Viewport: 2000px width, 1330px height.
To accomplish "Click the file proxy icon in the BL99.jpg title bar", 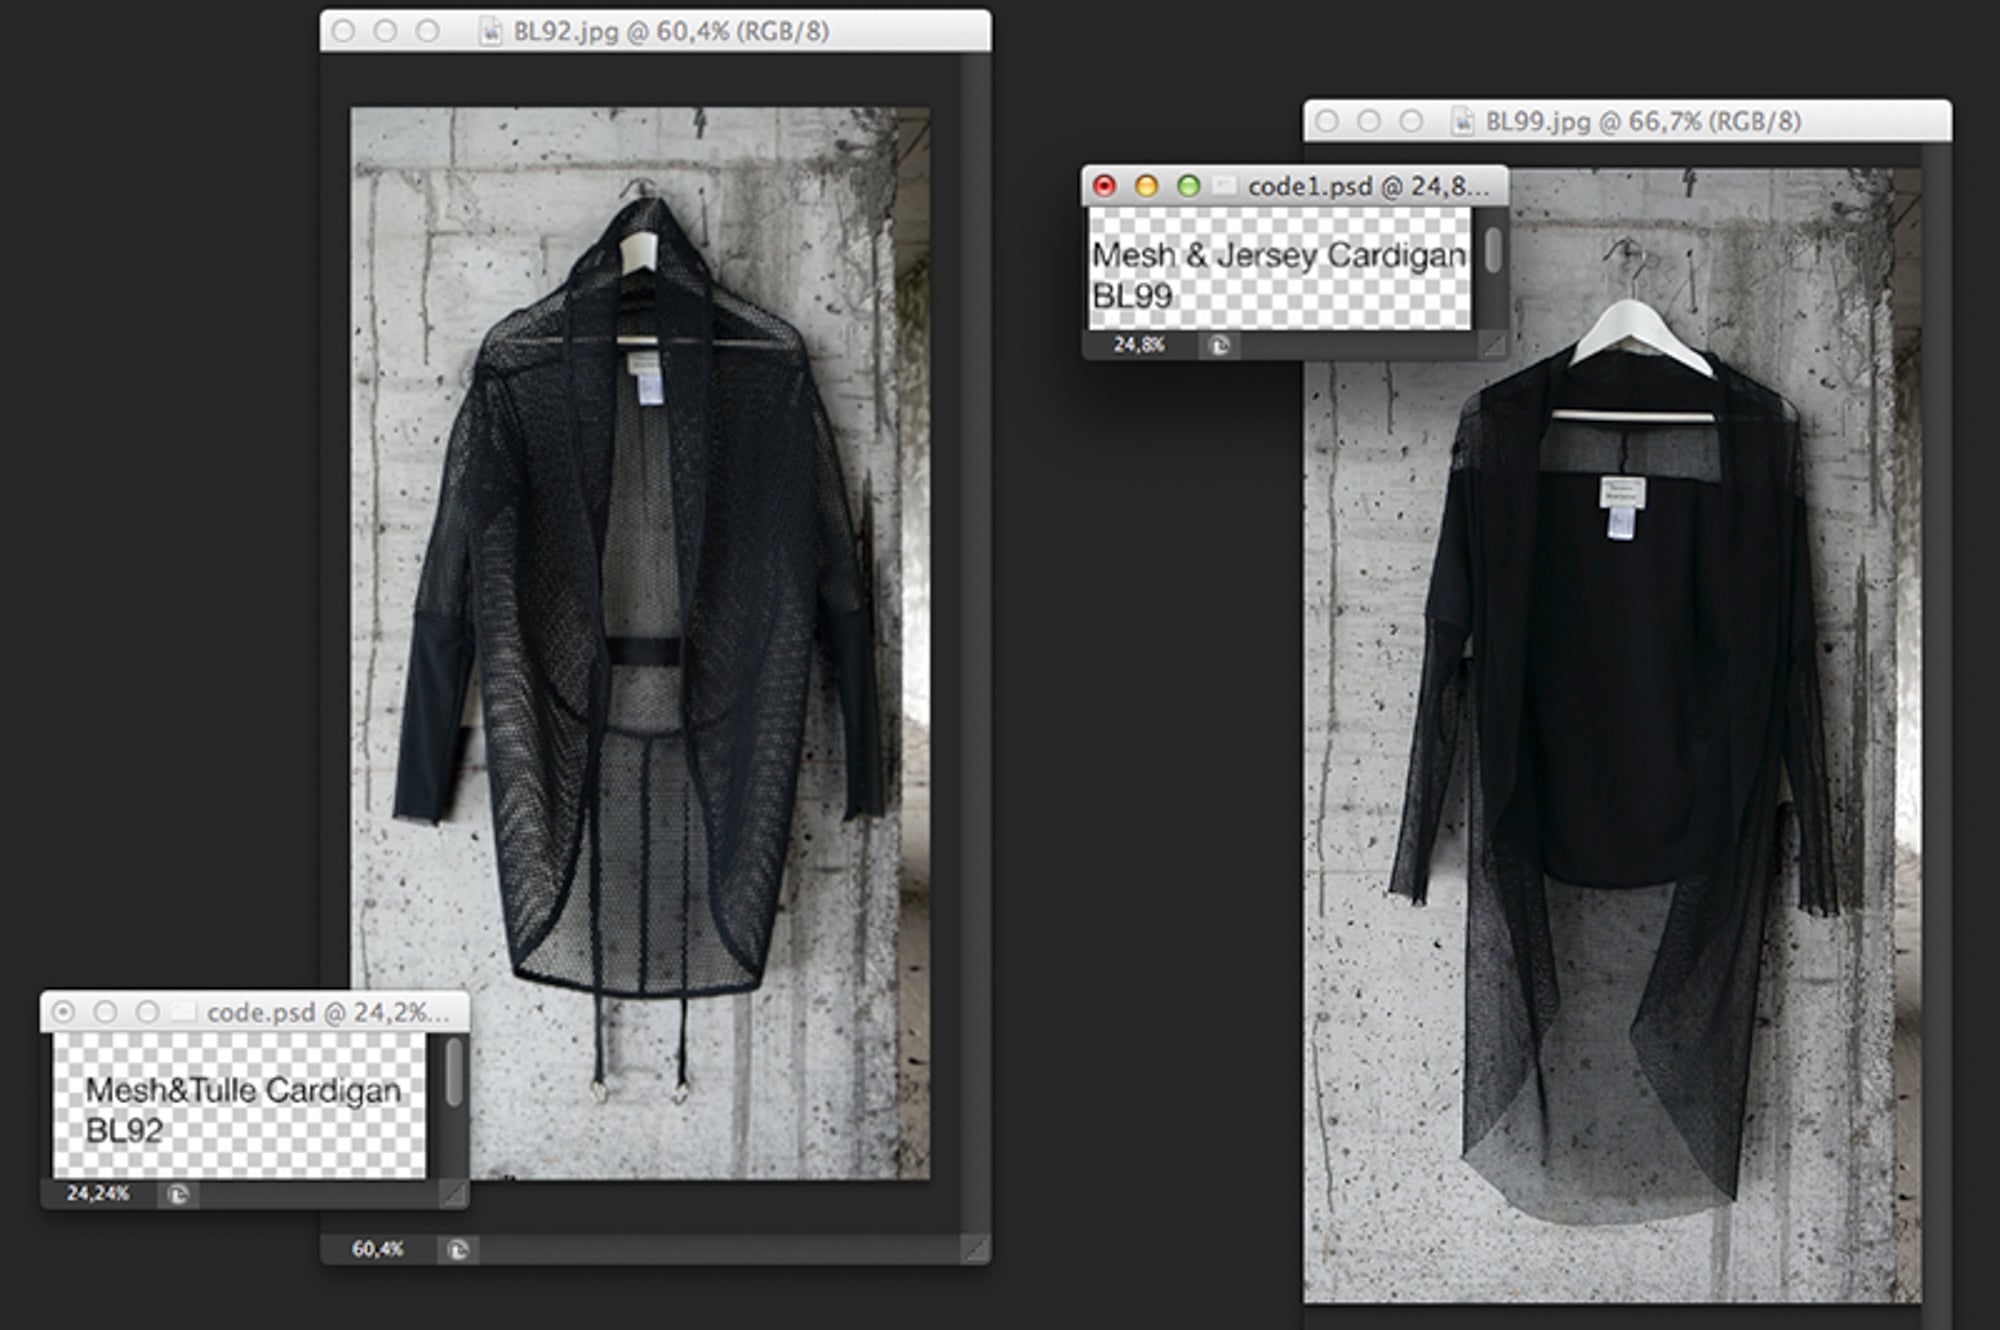I will [1463, 122].
